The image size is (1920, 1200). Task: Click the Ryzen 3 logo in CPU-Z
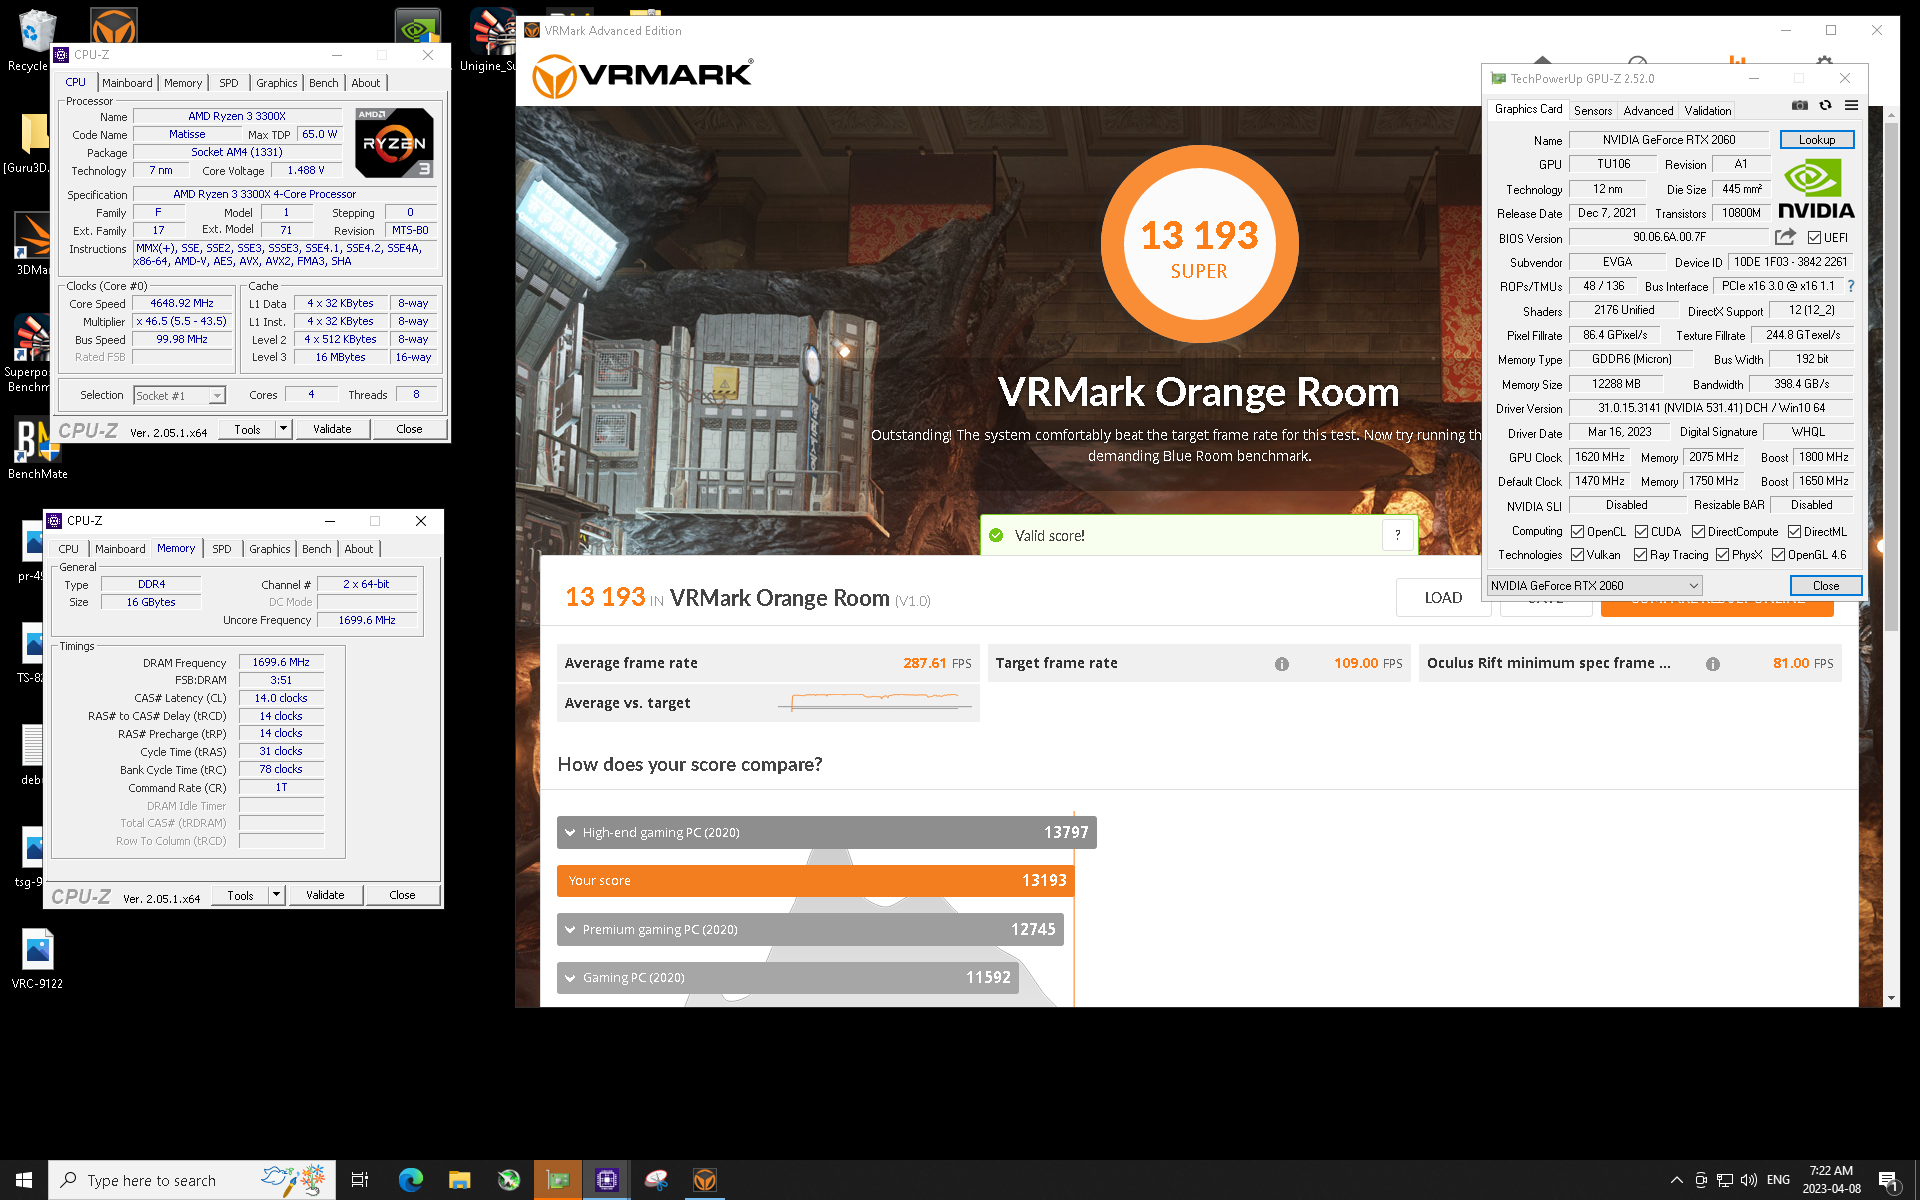395,143
